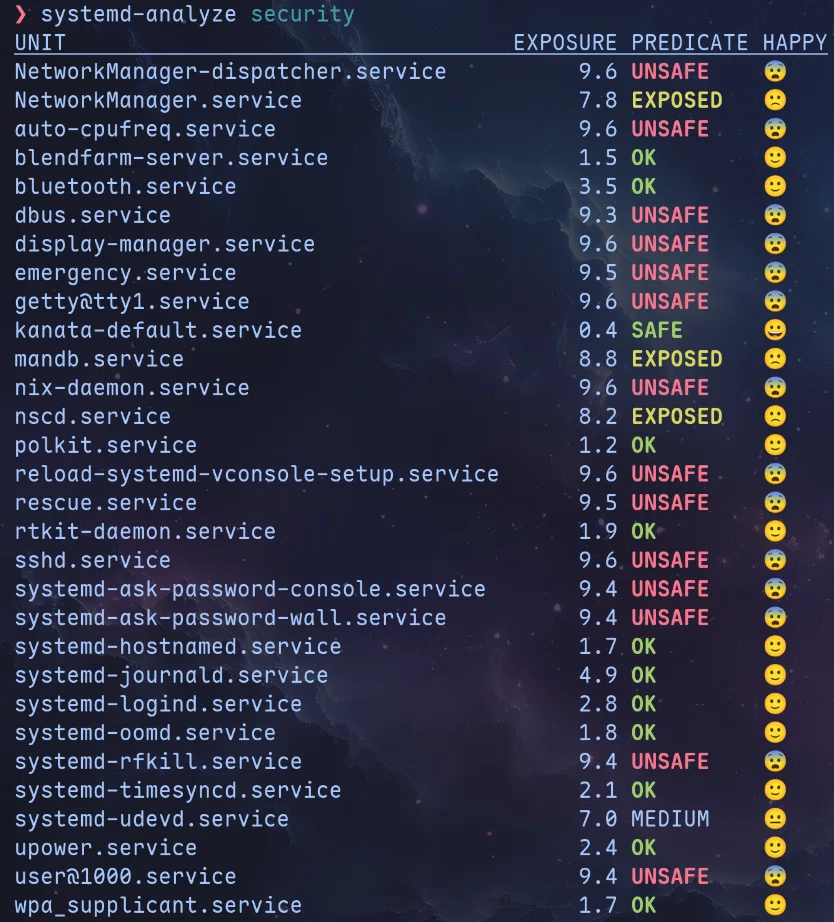Select the blendfarm-server.service unit name
834x922 pixels.
pos(171,158)
